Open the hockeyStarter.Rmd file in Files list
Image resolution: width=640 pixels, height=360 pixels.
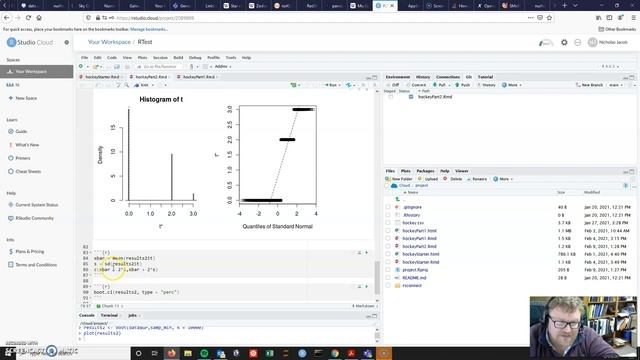point(420,262)
